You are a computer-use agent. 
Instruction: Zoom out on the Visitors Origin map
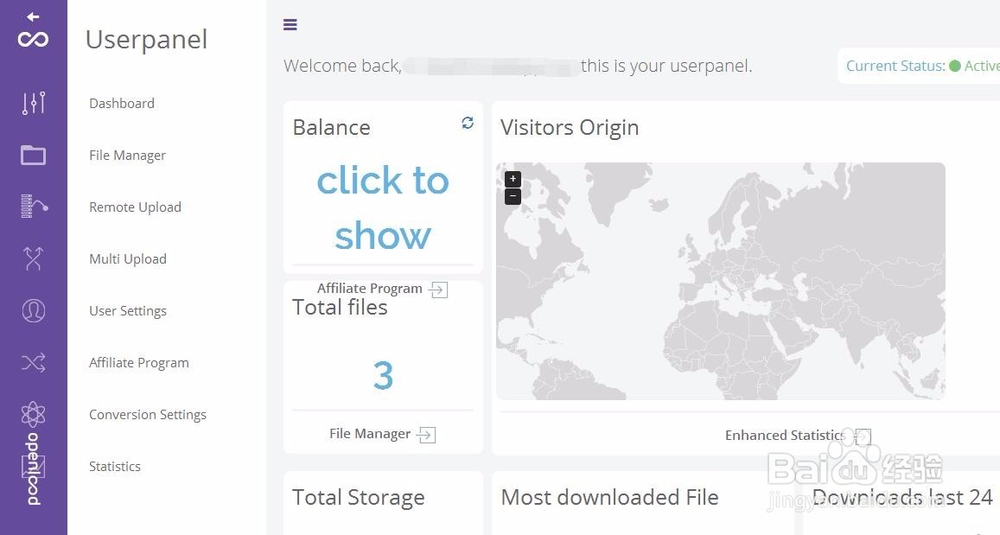(513, 196)
